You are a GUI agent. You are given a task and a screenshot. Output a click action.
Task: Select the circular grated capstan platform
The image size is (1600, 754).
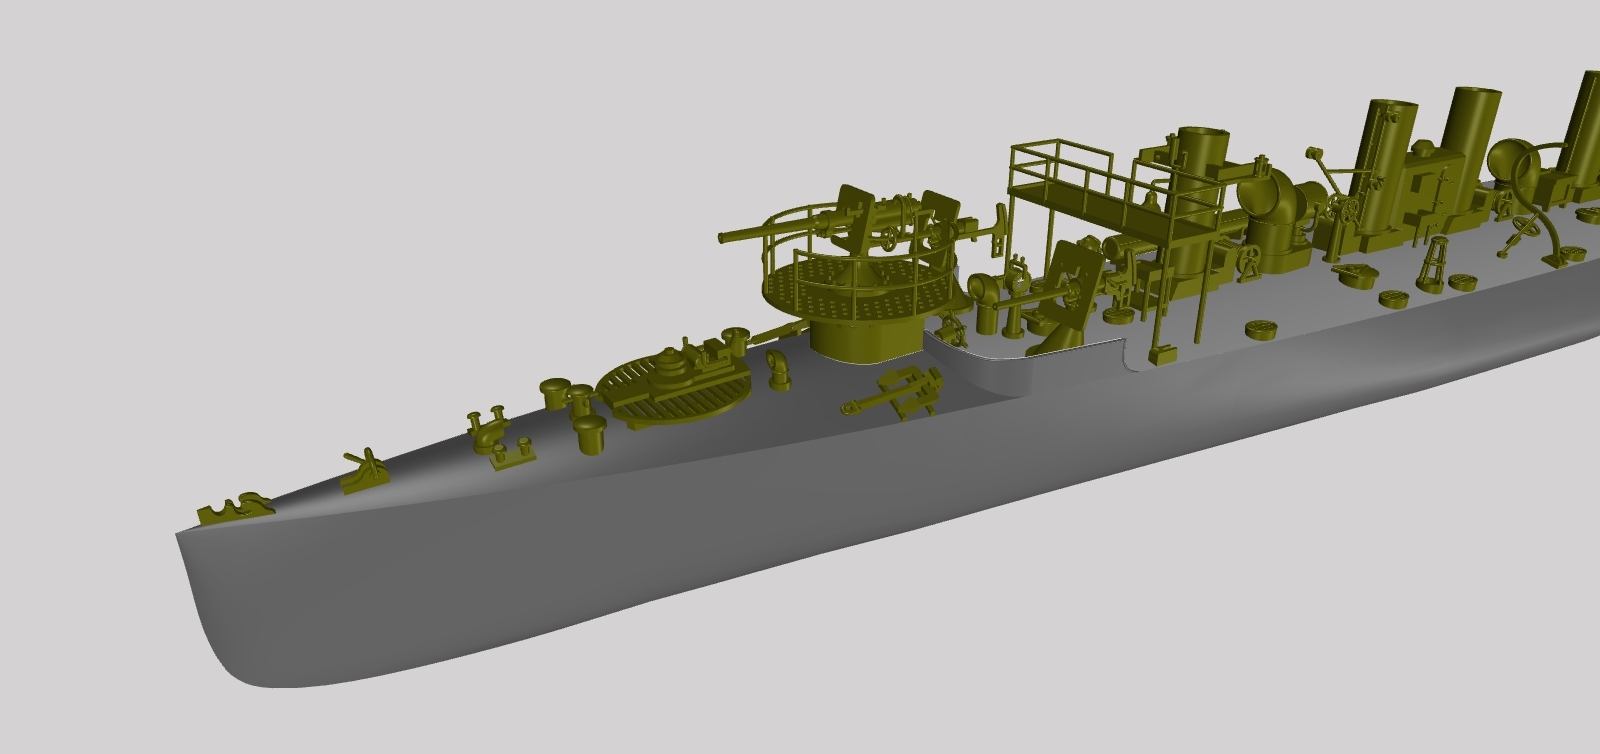(675, 395)
